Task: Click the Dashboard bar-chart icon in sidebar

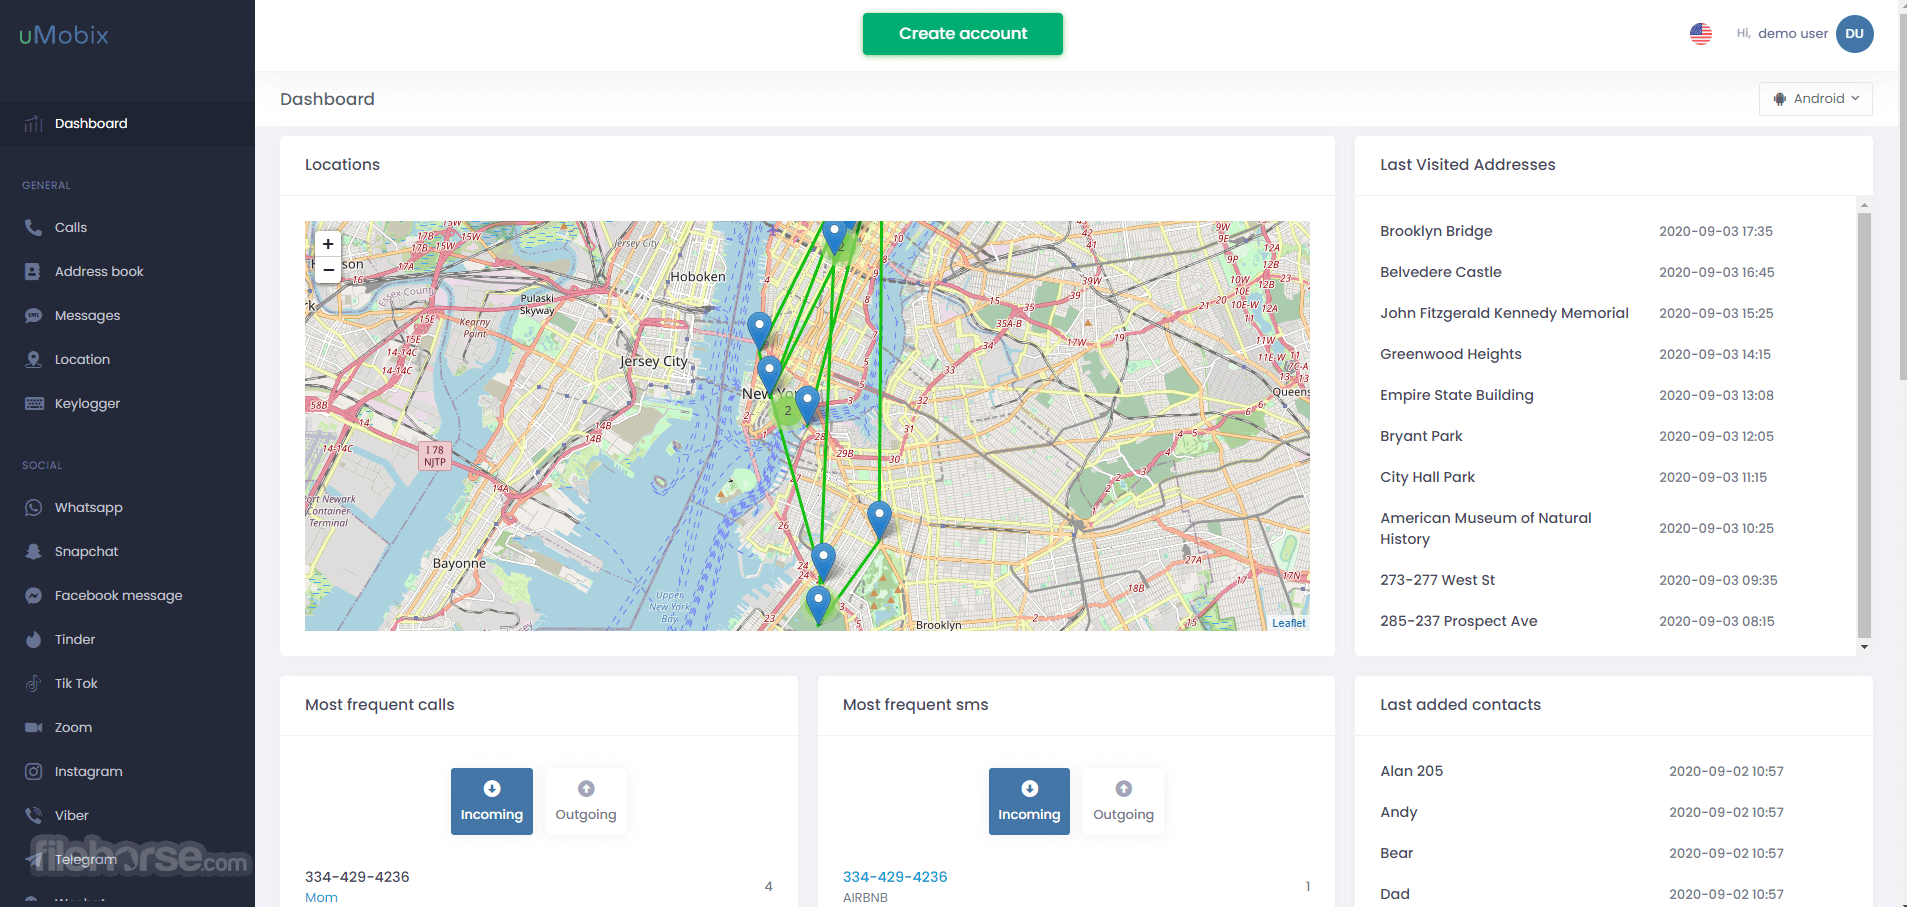Action: point(33,124)
